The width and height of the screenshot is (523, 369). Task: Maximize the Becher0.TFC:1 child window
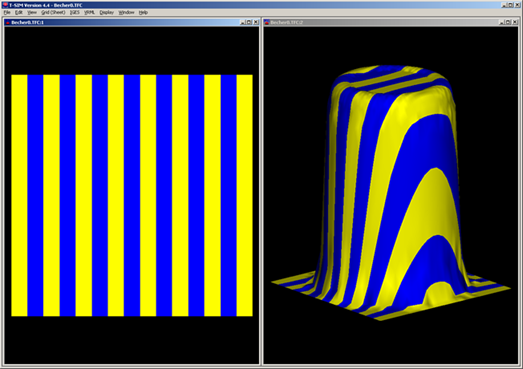coord(249,22)
